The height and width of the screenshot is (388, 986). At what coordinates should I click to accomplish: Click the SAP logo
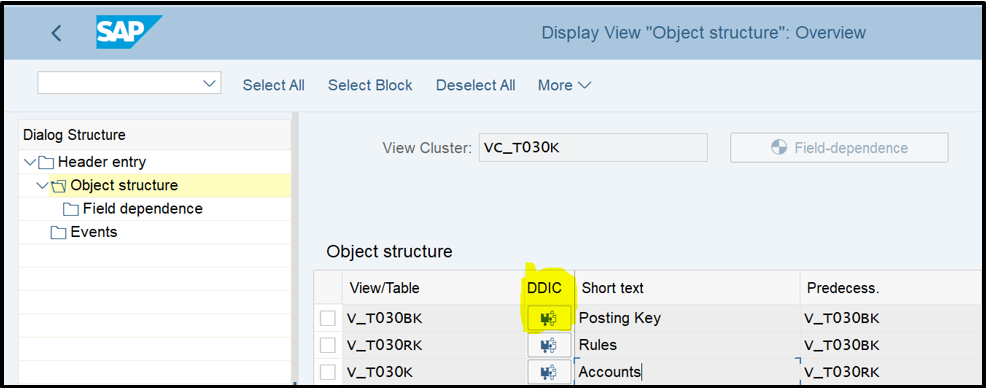tap(129, 32)
